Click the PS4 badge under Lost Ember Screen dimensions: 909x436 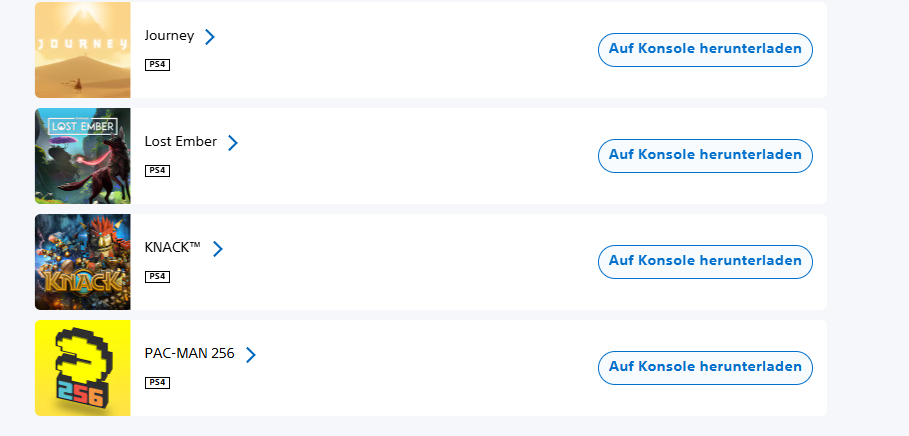tap(157, 170)
